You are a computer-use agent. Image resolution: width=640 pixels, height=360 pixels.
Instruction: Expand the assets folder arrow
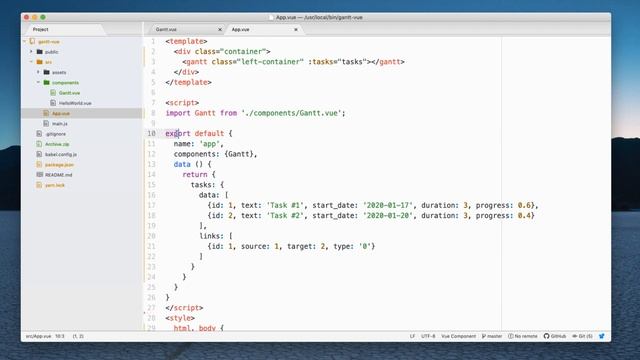(x=38, y=72)
